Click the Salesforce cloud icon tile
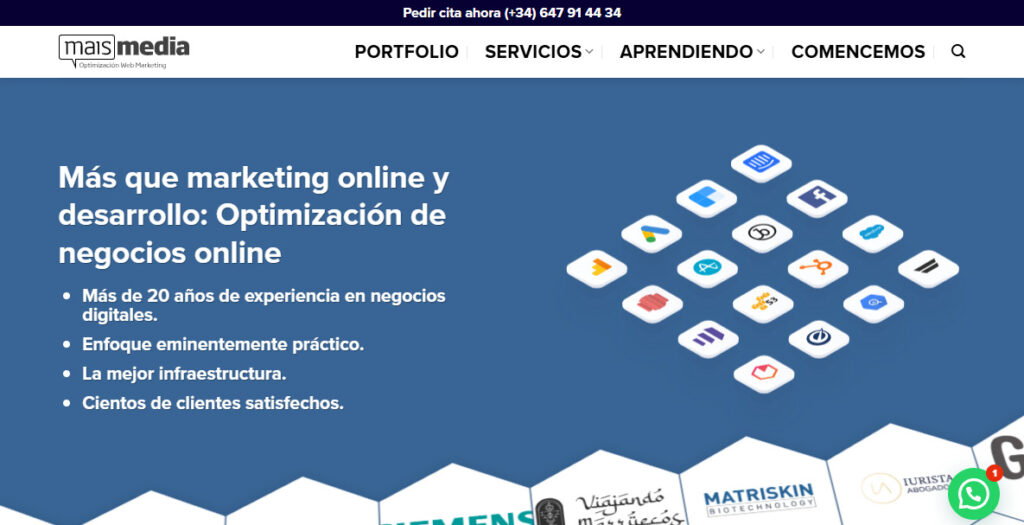This screenshot has height=525, width=1024. [872, 233]
